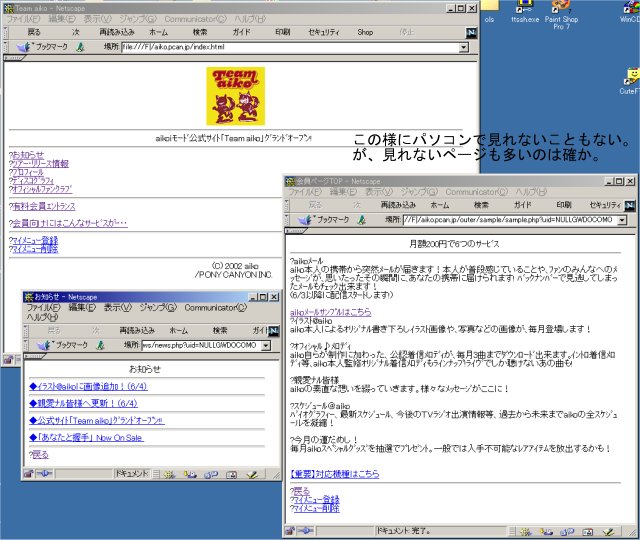Image resolution: width=640 pixels, height=540 pixels.
Task: Open Navigator component icon in お知らせ status bar
Action: (x=169, y=474)
